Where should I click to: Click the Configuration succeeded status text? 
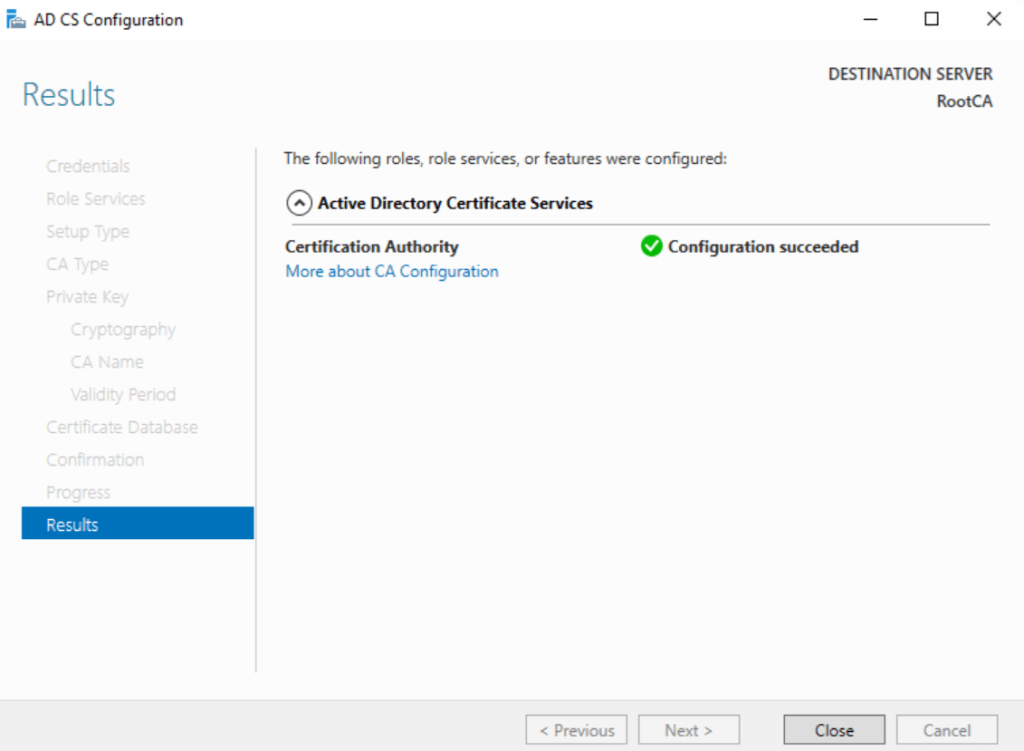(763, 247)
